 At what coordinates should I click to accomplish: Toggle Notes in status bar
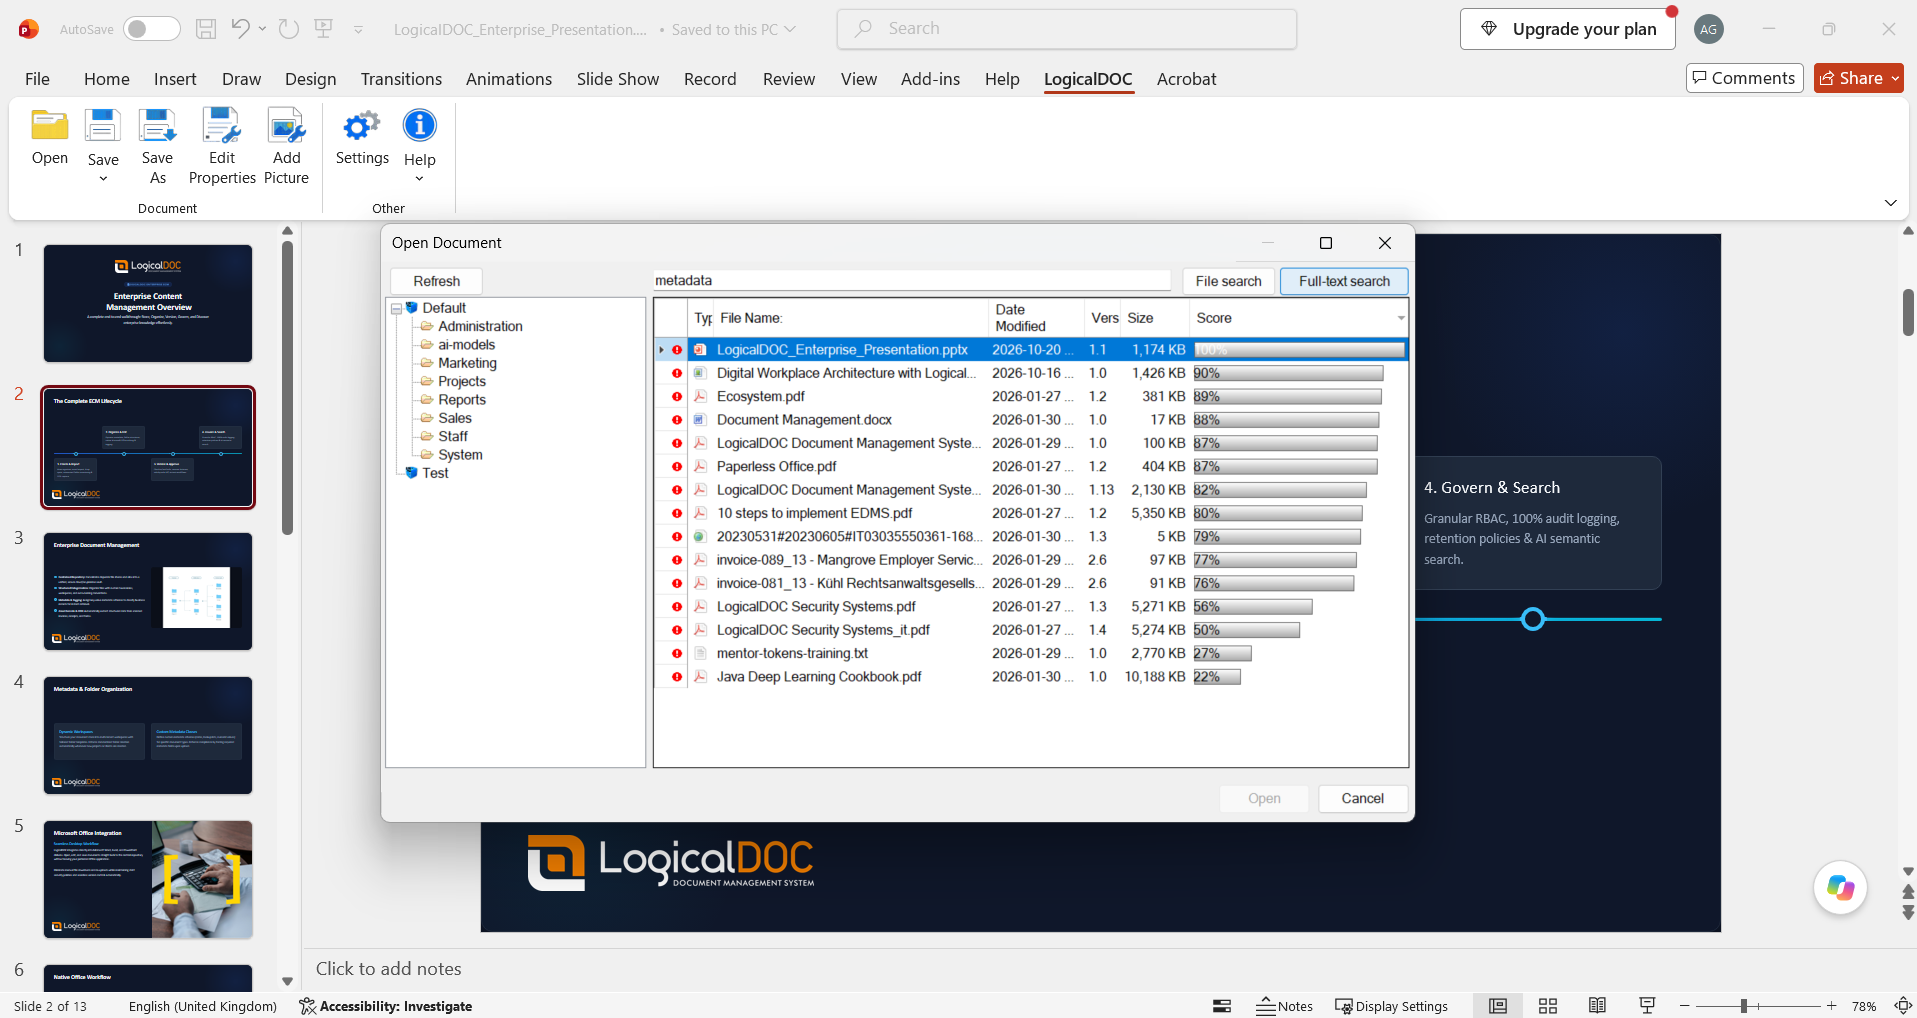point(1284,1006)
